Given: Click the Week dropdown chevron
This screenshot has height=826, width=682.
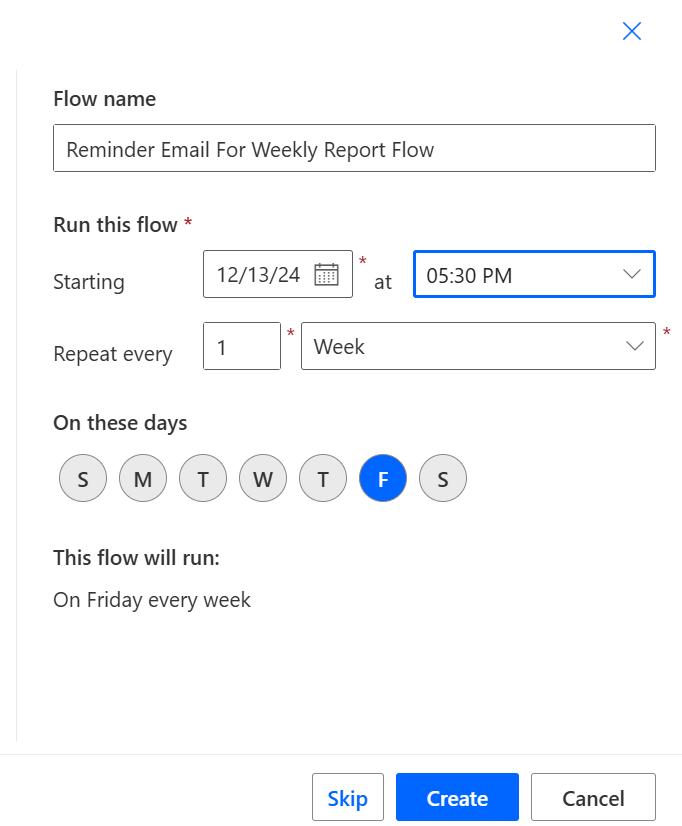Looking at the screenshot, I should pyautogui.click(x=634, y=345).
